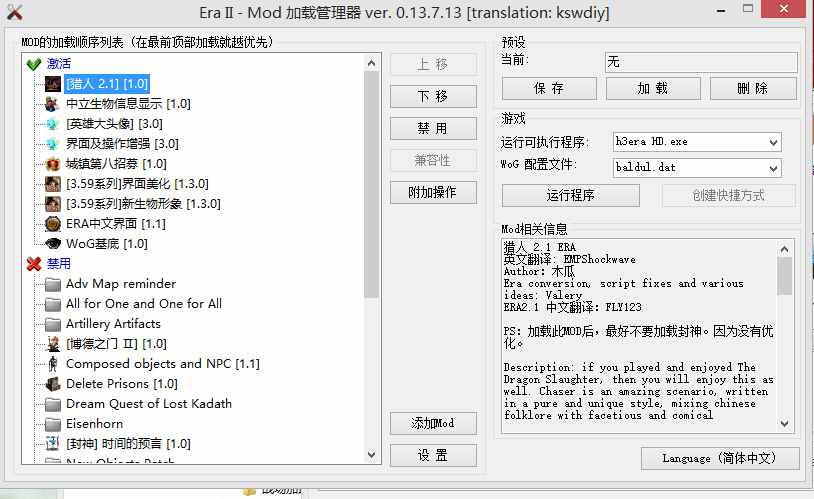The image size is (814, 499).
Task: Click the 城镇第八招募 mod icon
Action: click(52, 164)
